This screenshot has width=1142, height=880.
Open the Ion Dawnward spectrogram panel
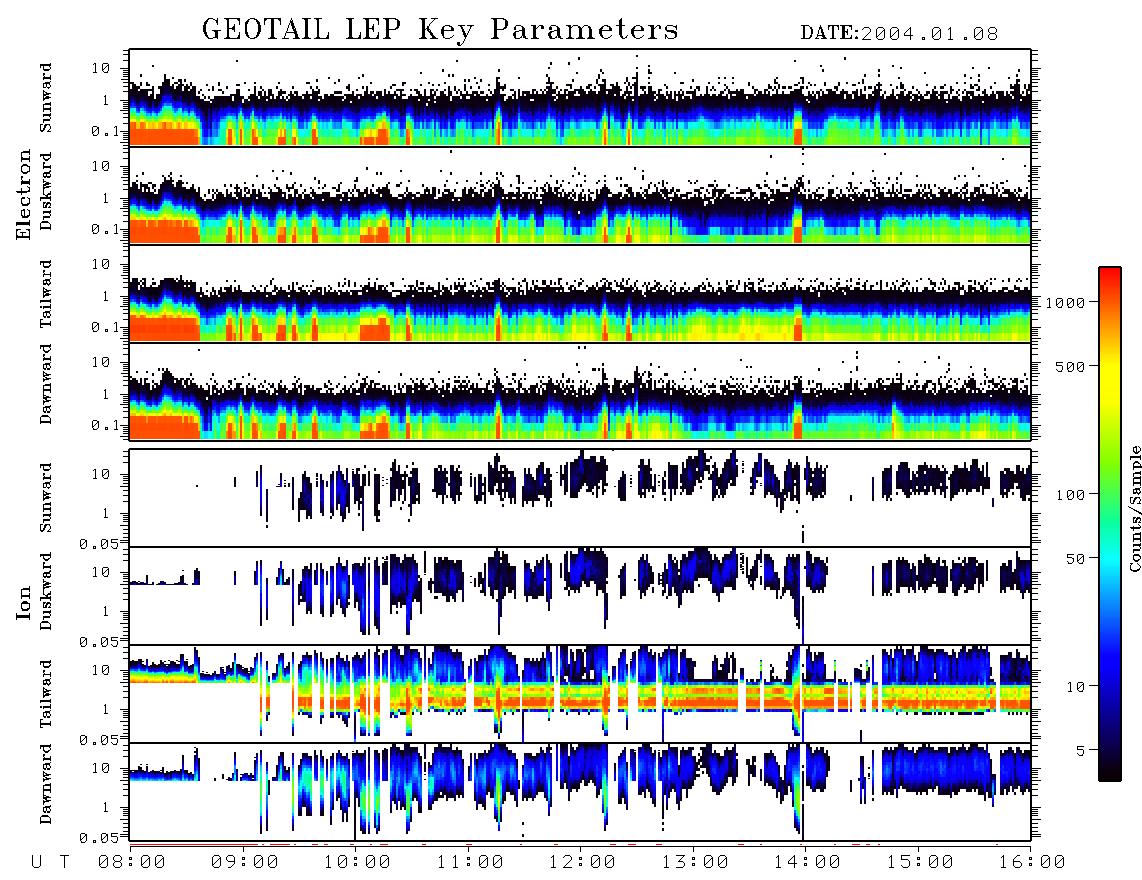[580, 792]
